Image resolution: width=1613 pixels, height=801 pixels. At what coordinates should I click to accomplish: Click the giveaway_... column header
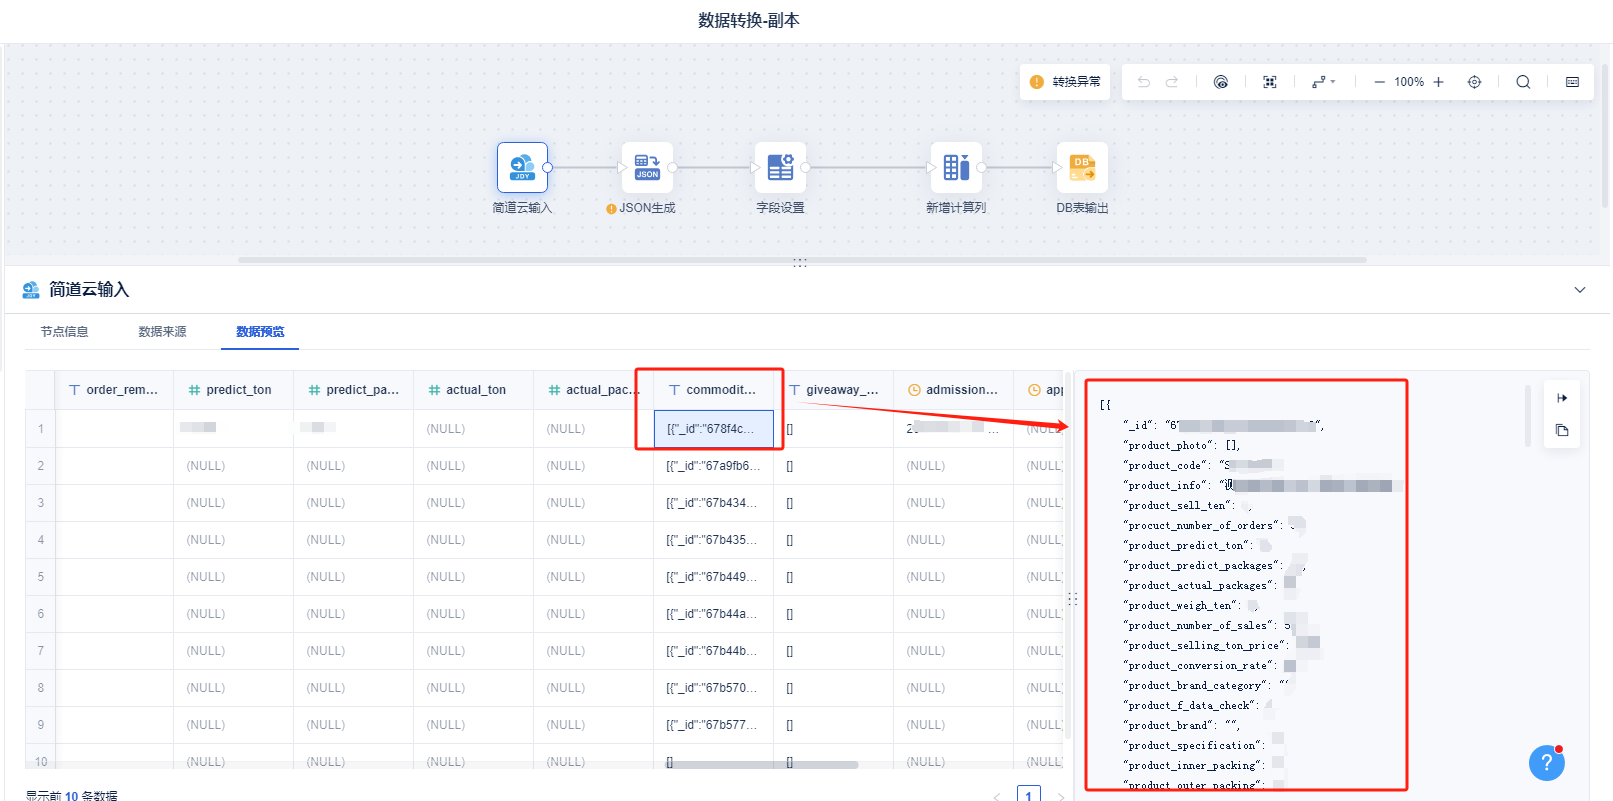click(x=833, y=390)
